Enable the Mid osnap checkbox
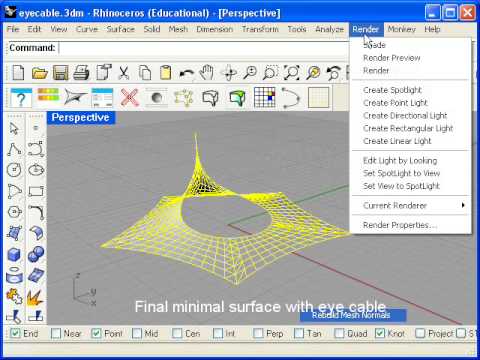480x360 pixels. pos(137,333)
